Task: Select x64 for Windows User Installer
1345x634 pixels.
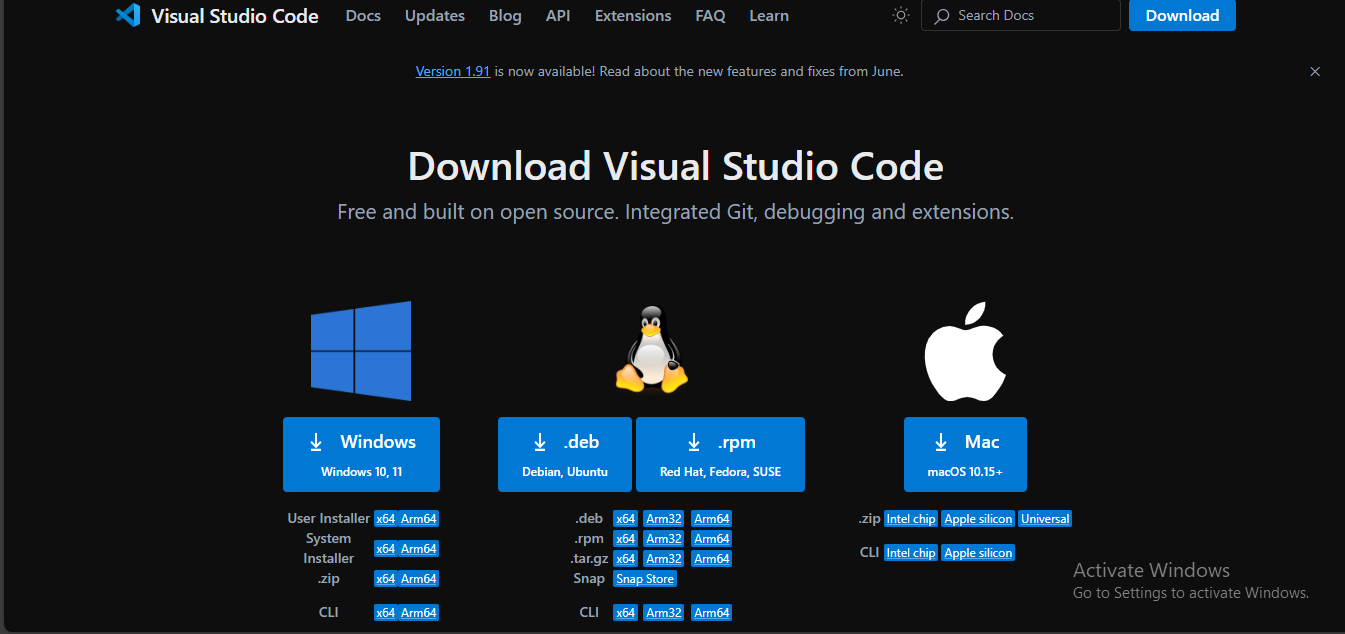Action: click(x=386, y=519)
